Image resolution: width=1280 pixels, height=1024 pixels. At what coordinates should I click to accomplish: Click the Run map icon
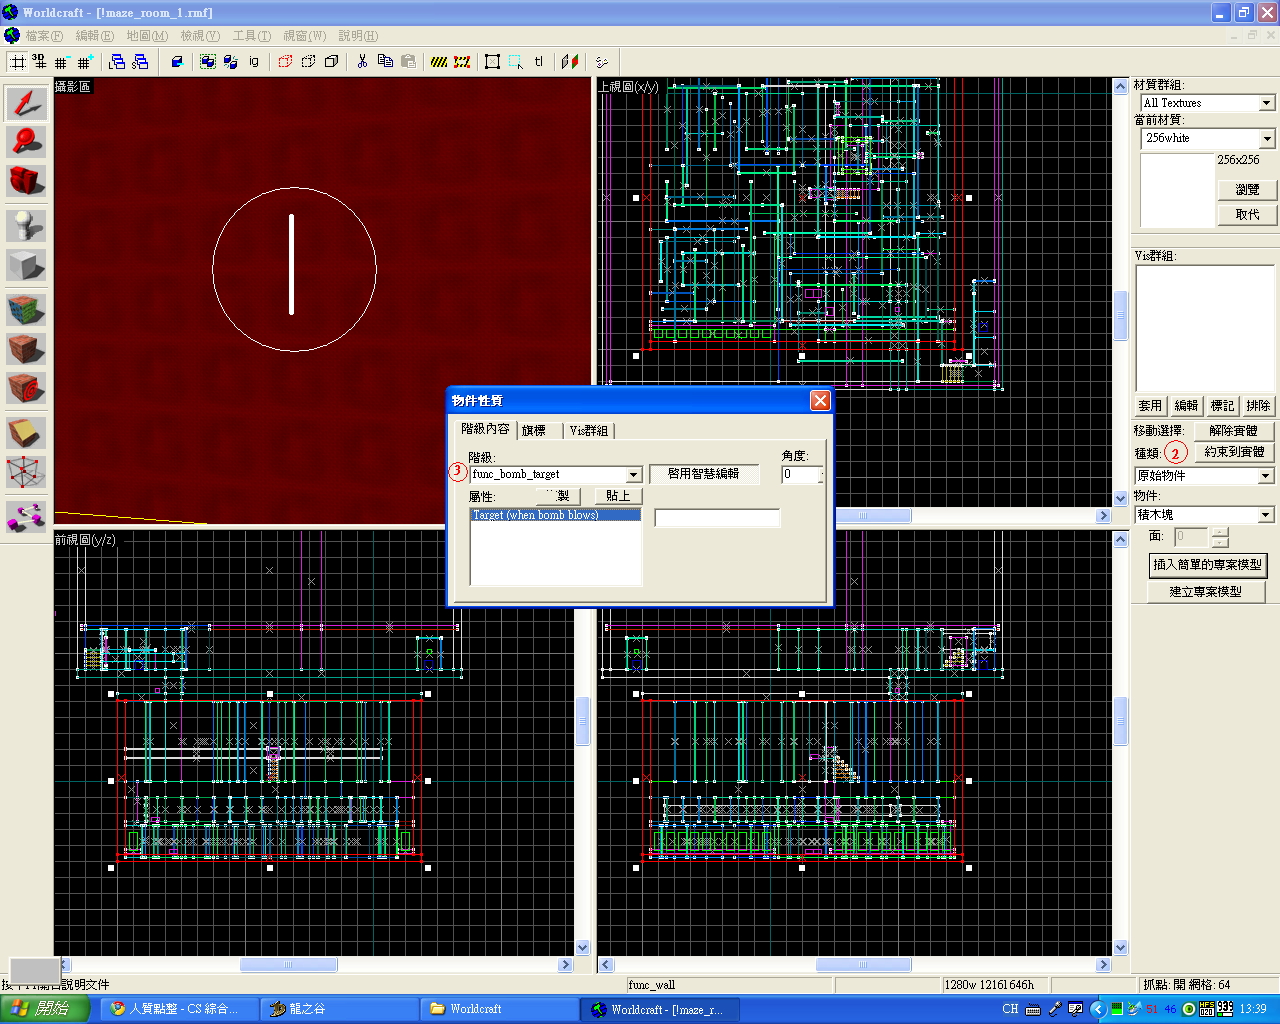point(601,62)
